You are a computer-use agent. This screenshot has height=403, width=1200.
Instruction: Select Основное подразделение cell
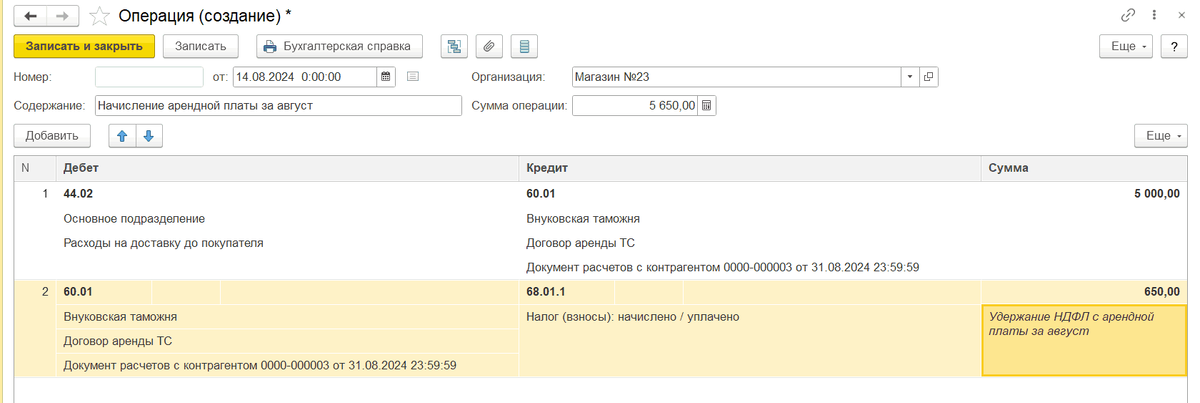pos(133,218)
